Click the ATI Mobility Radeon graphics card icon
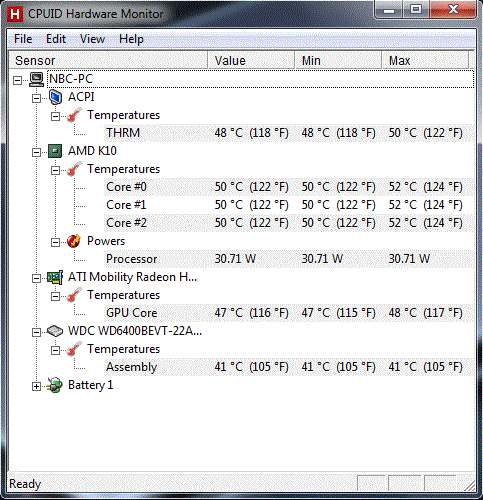The width and height of the screenshot is (483, 500). point(55,277)
